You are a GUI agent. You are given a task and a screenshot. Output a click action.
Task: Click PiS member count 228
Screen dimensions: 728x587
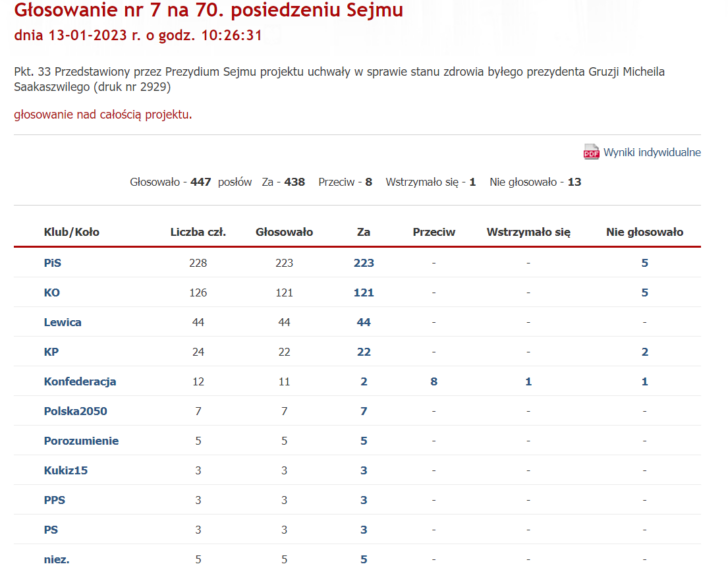tap(198, 263)
